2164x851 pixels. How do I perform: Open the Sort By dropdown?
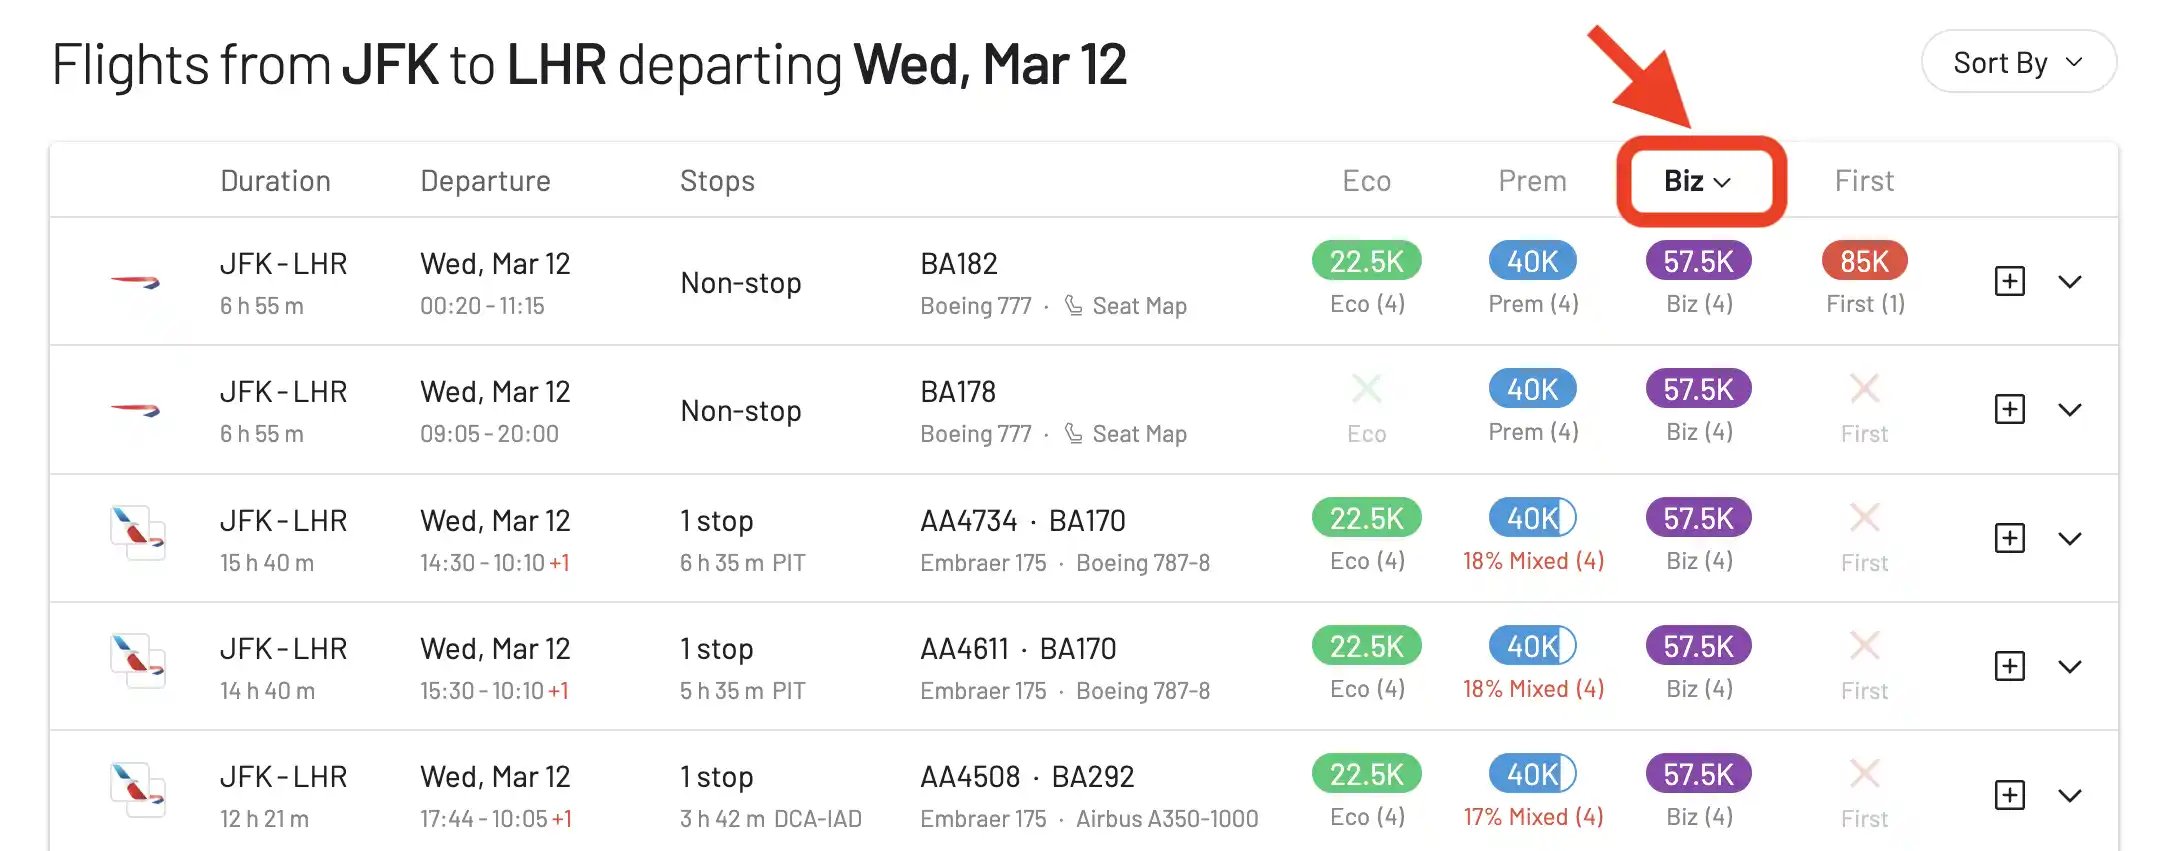tap(2018, 62)
